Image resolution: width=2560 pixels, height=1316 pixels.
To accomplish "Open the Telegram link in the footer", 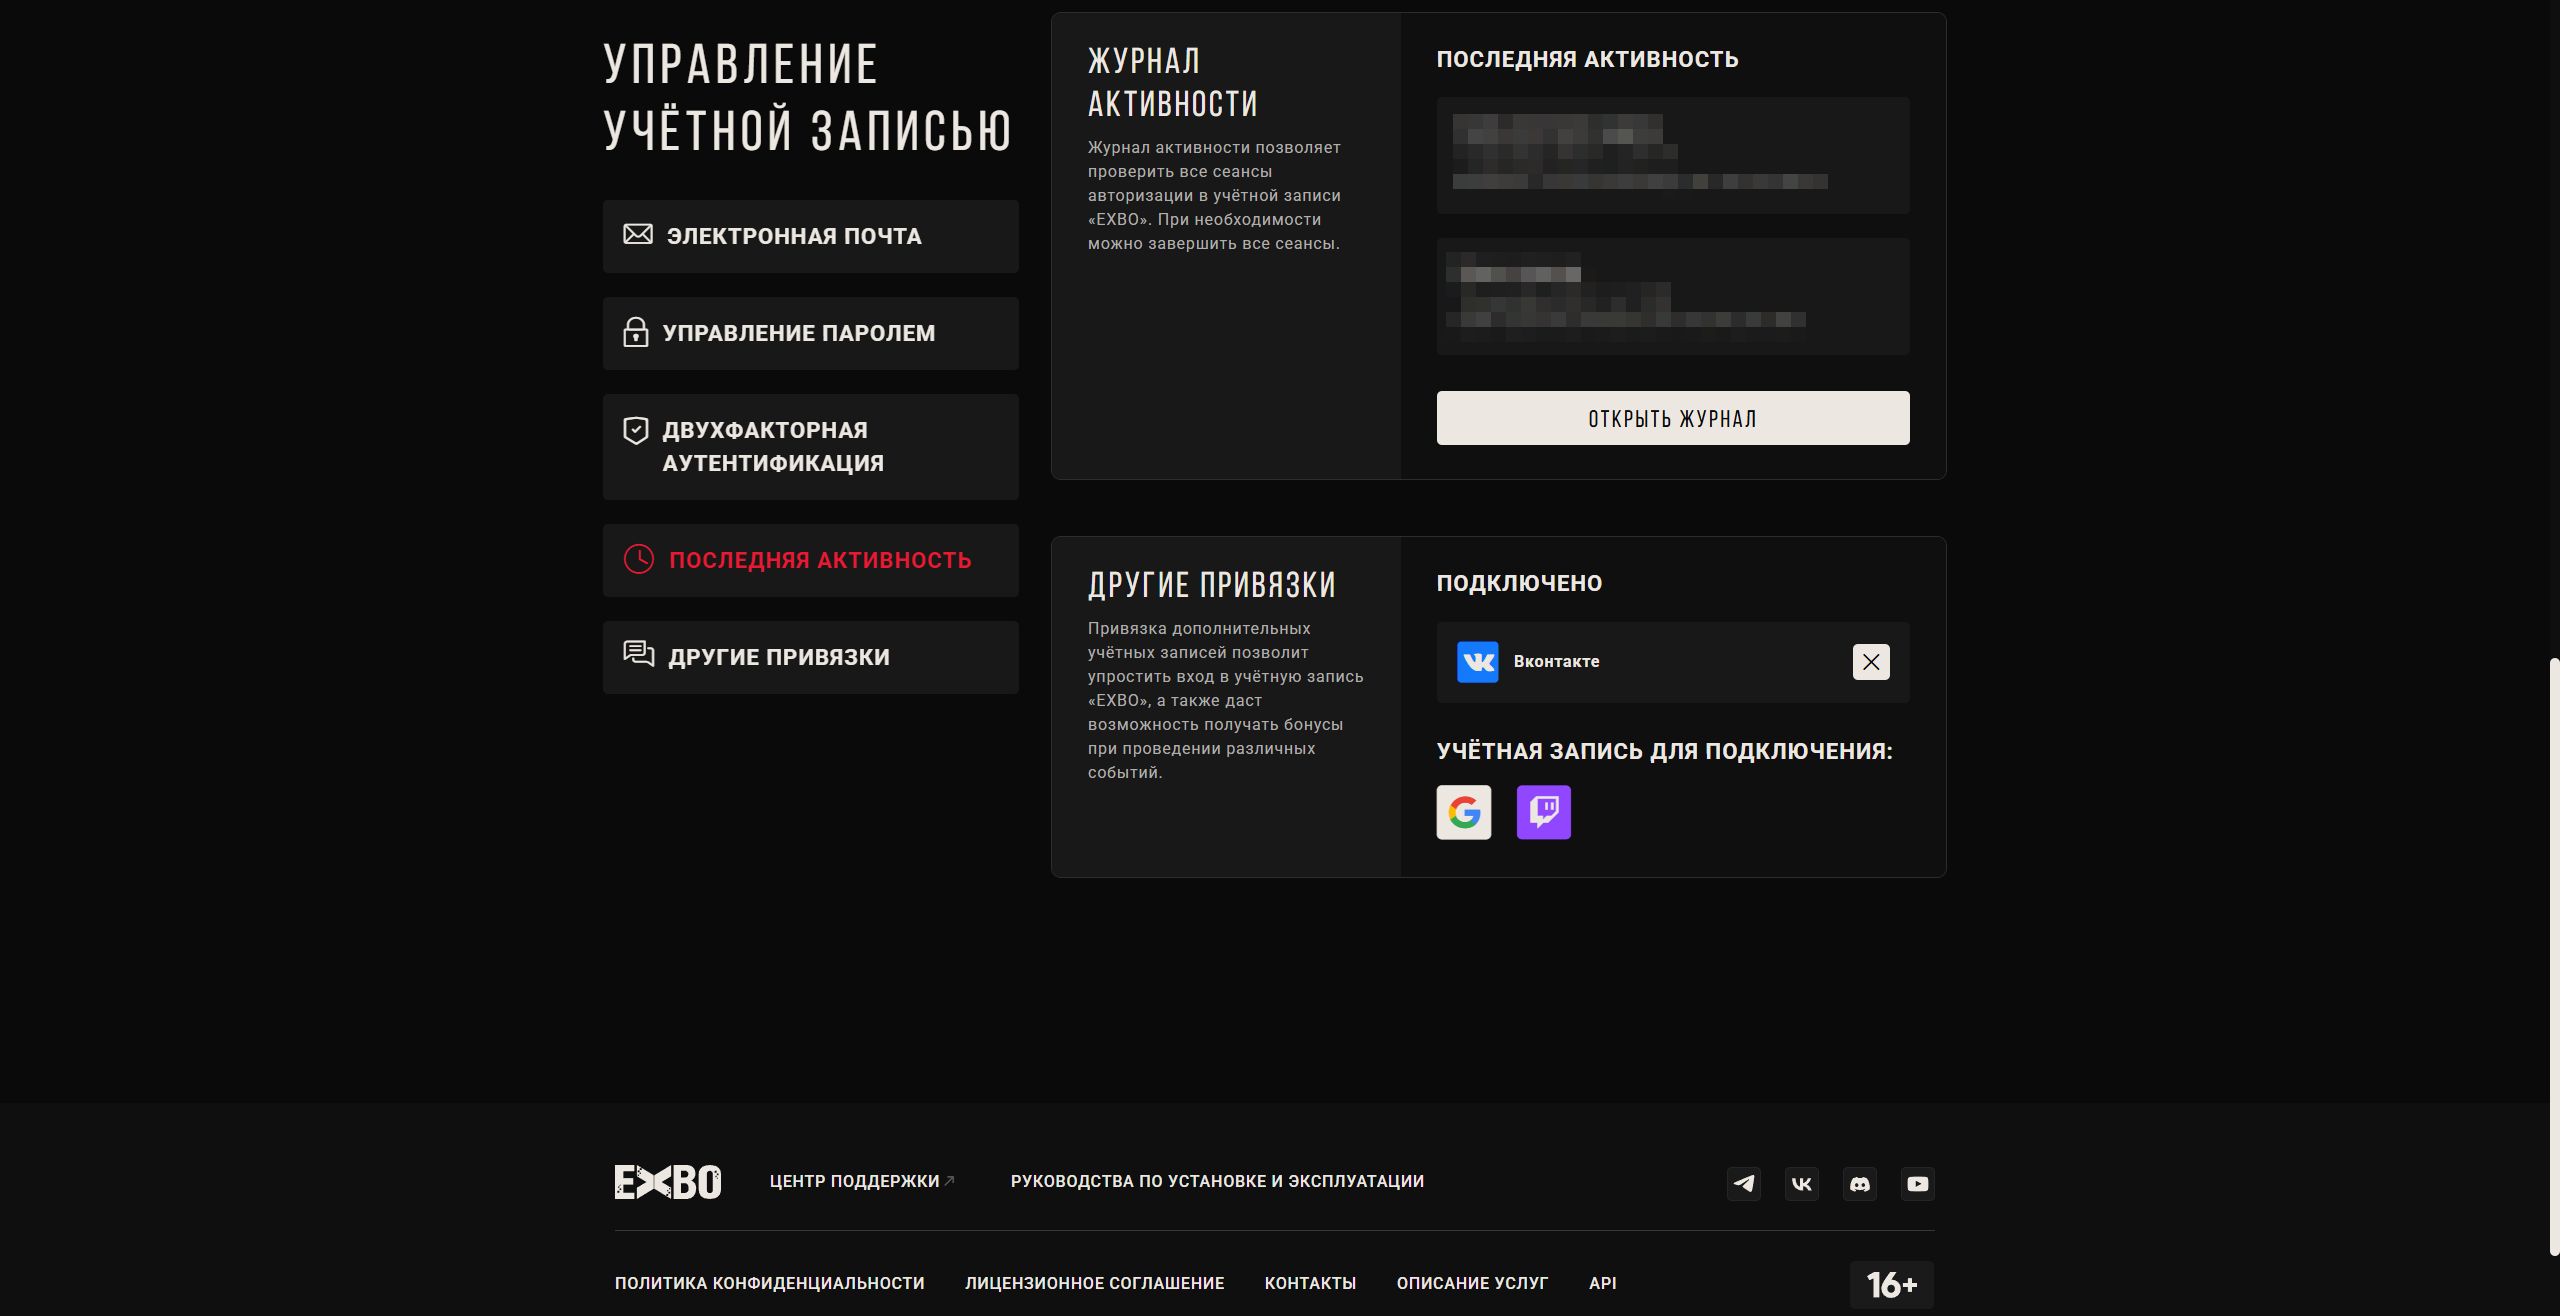I will (x=1743, y=1184).
